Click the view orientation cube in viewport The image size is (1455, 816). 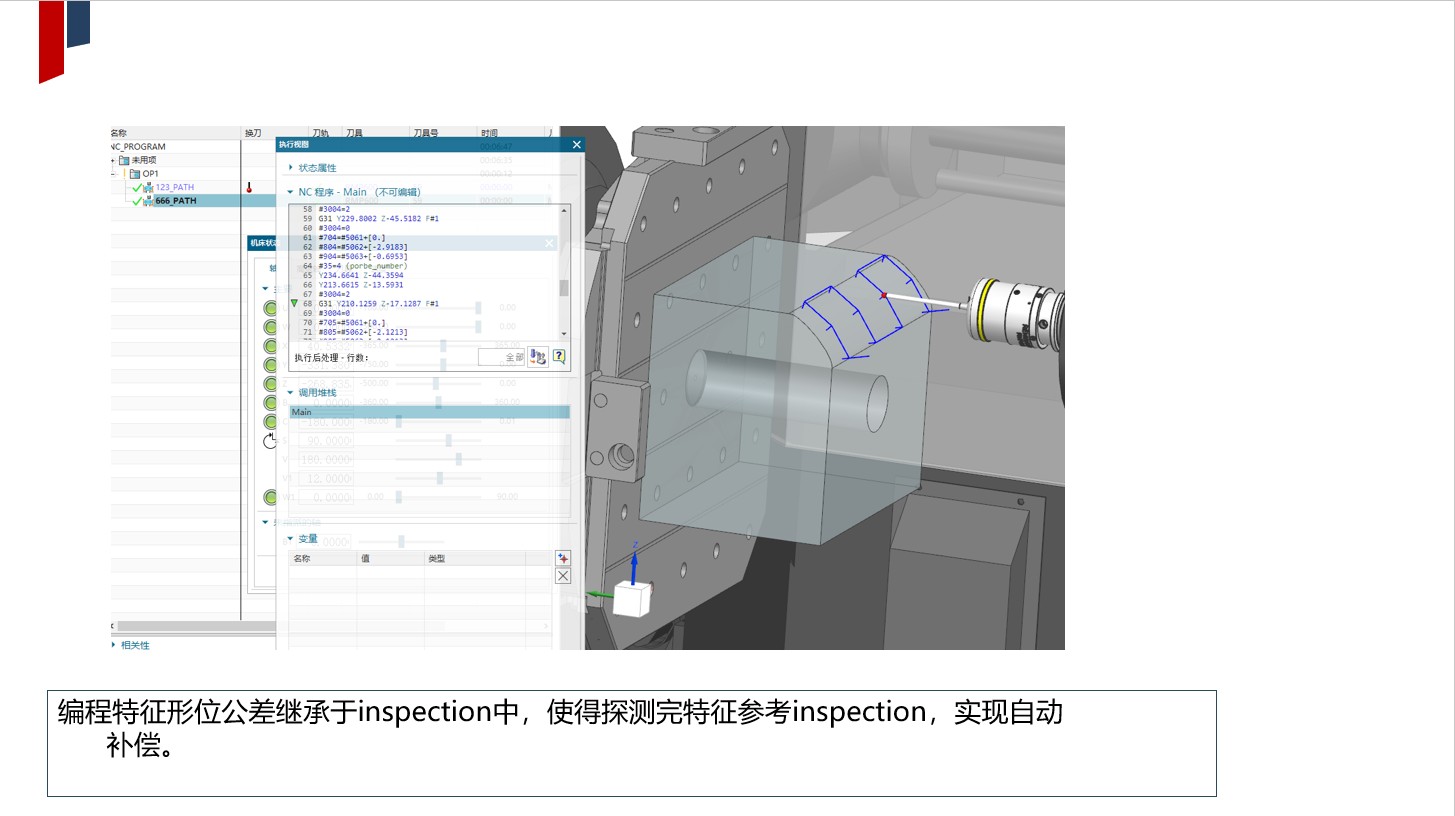tap(632, 600)
